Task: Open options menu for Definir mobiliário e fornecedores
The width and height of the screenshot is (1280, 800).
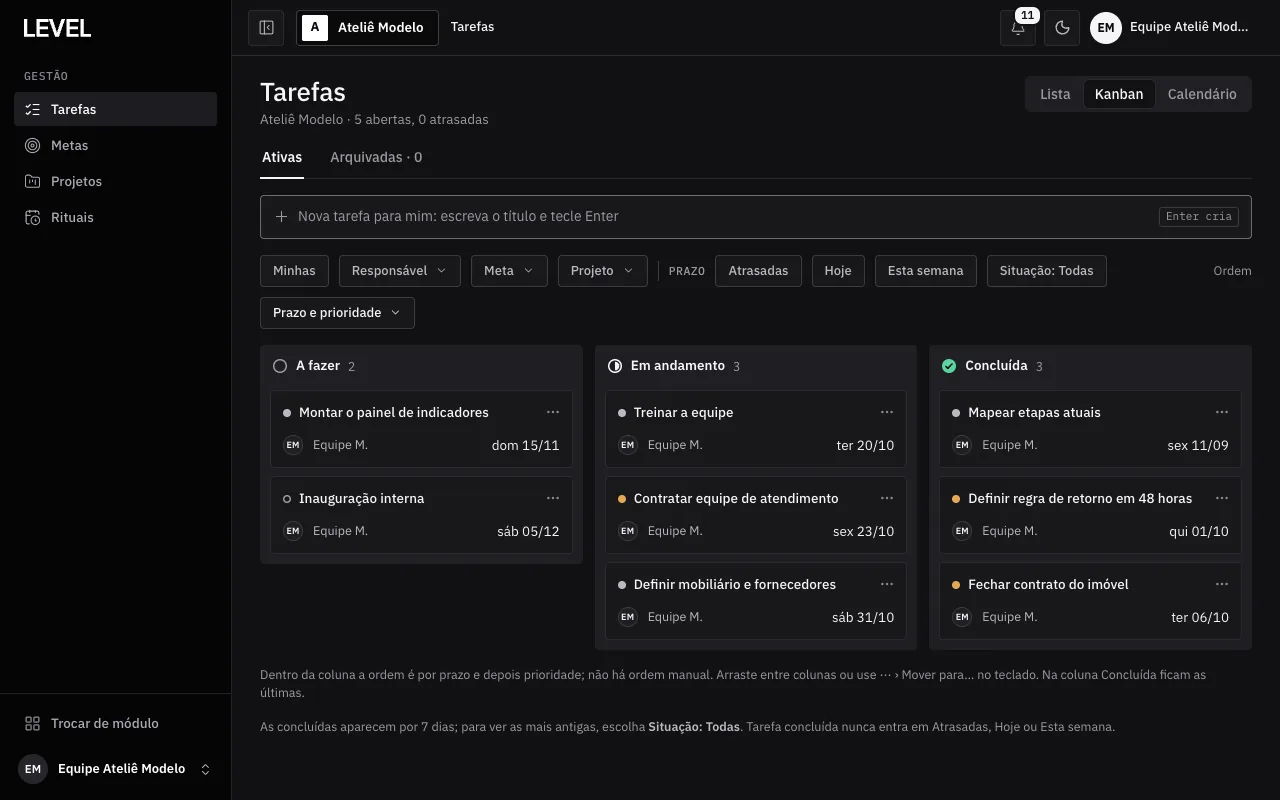Action: [887, 584]
